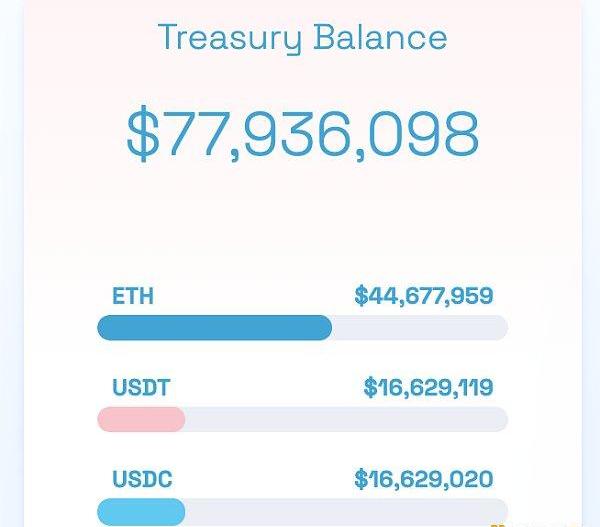600x527 pixels.
Task: Select the USDT asset label
Action: tap(140, 387)
